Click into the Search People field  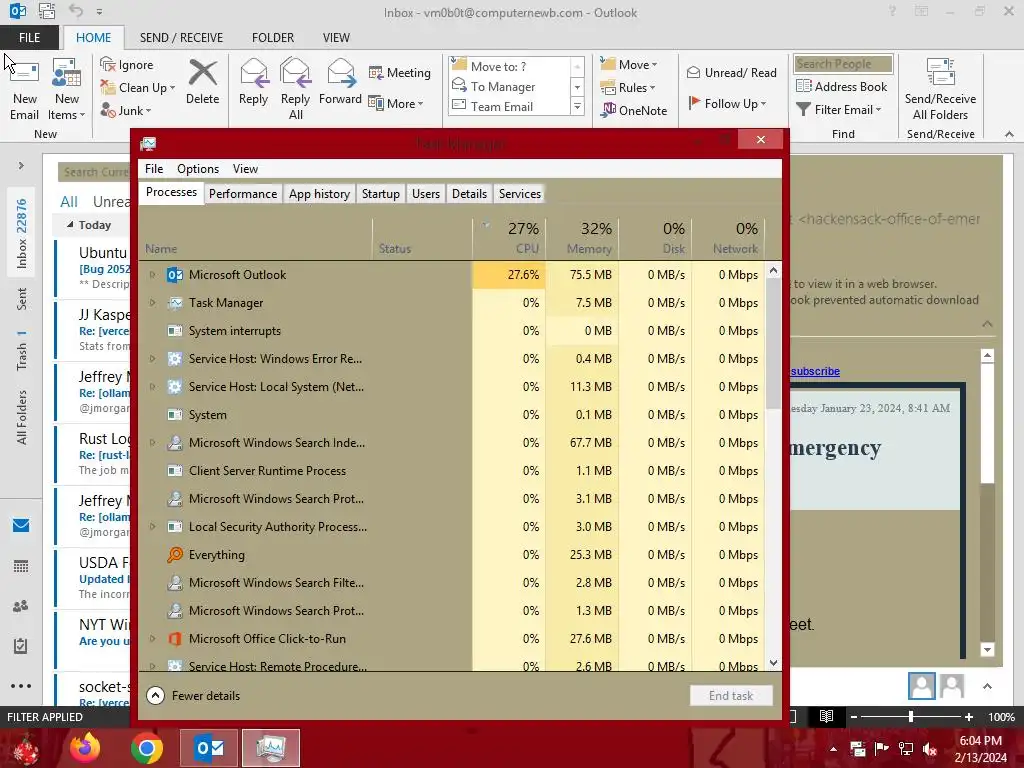pos(843,64)
